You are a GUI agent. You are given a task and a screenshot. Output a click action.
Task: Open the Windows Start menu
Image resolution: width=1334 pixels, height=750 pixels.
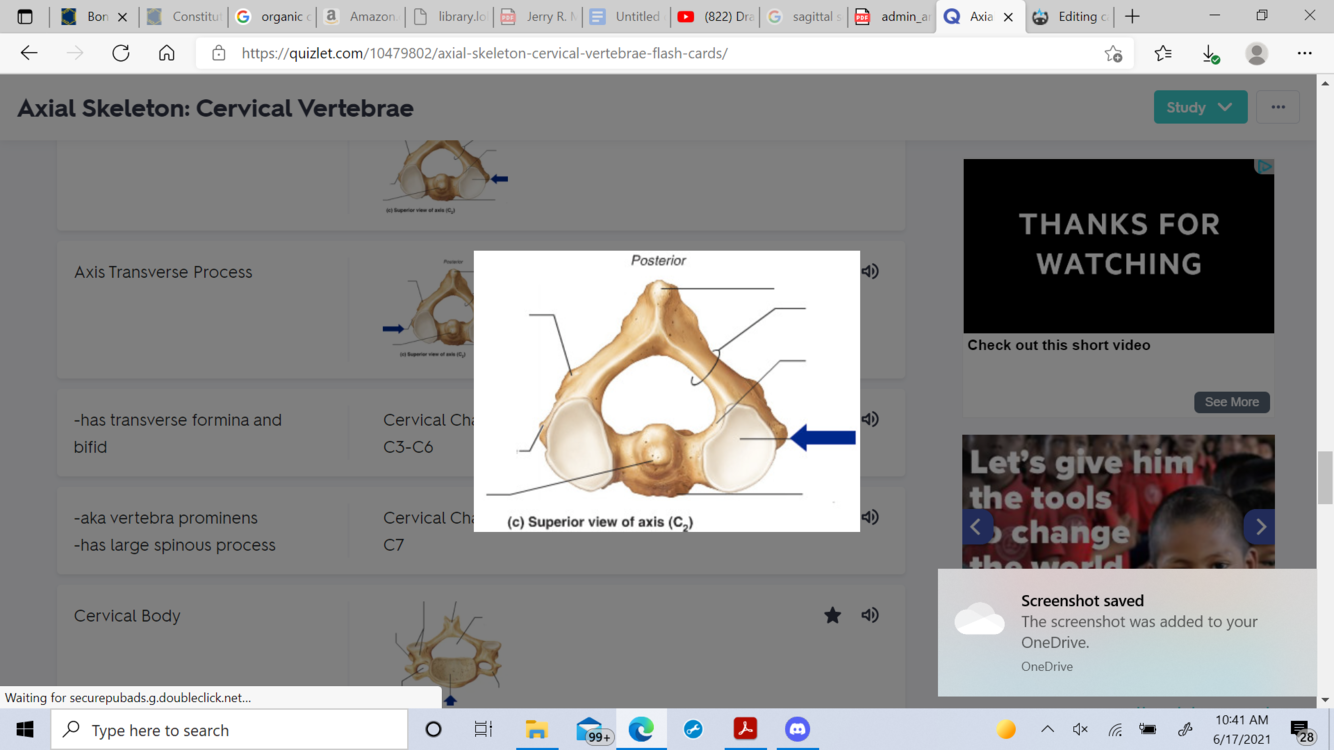pos(25,730)
